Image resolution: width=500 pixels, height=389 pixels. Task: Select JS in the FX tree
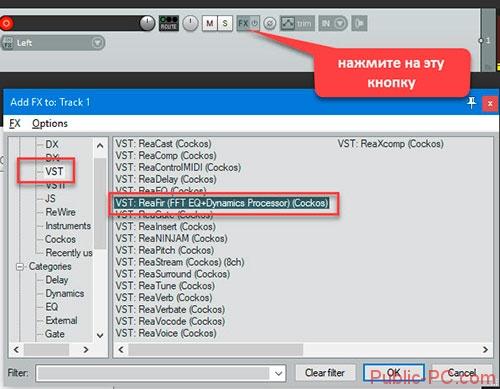click(50, 198)
